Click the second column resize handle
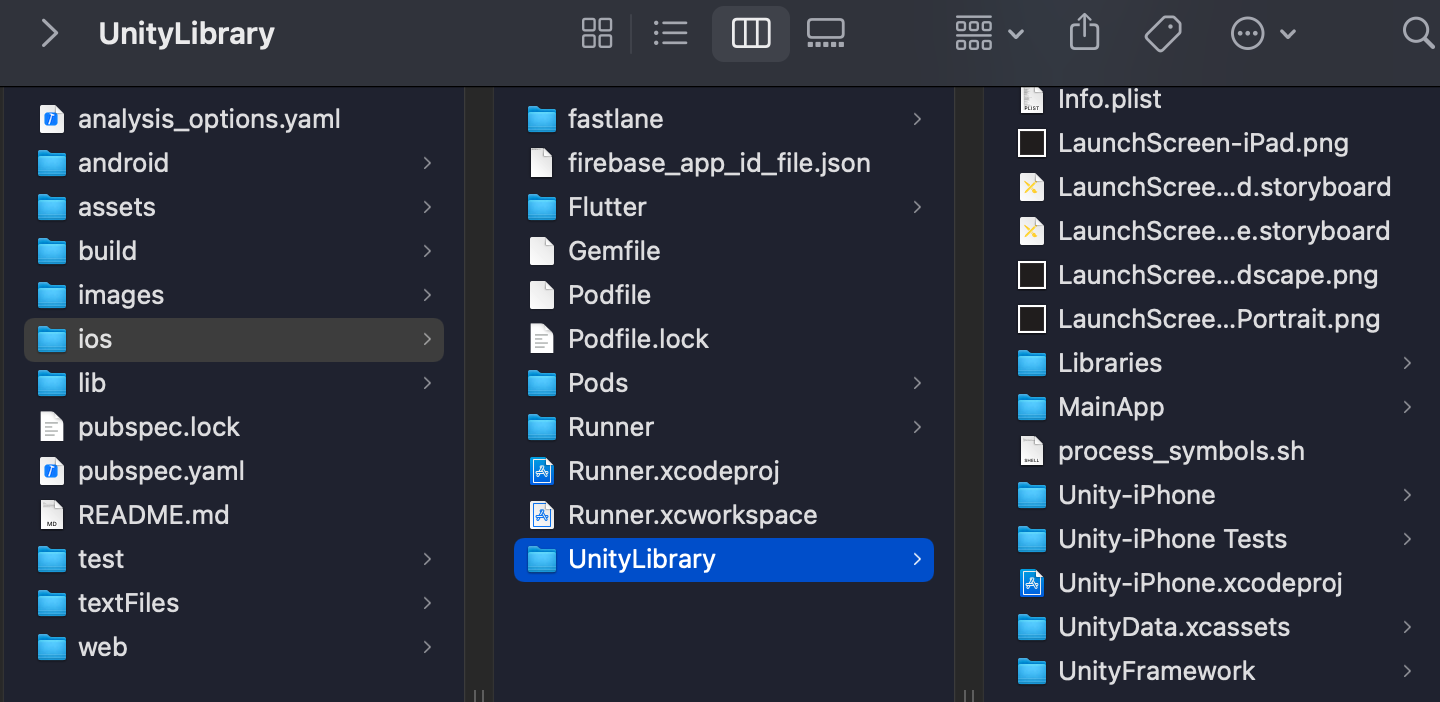Image resolution: width=1440 pixels, height=702 pixels. [969, 694]
